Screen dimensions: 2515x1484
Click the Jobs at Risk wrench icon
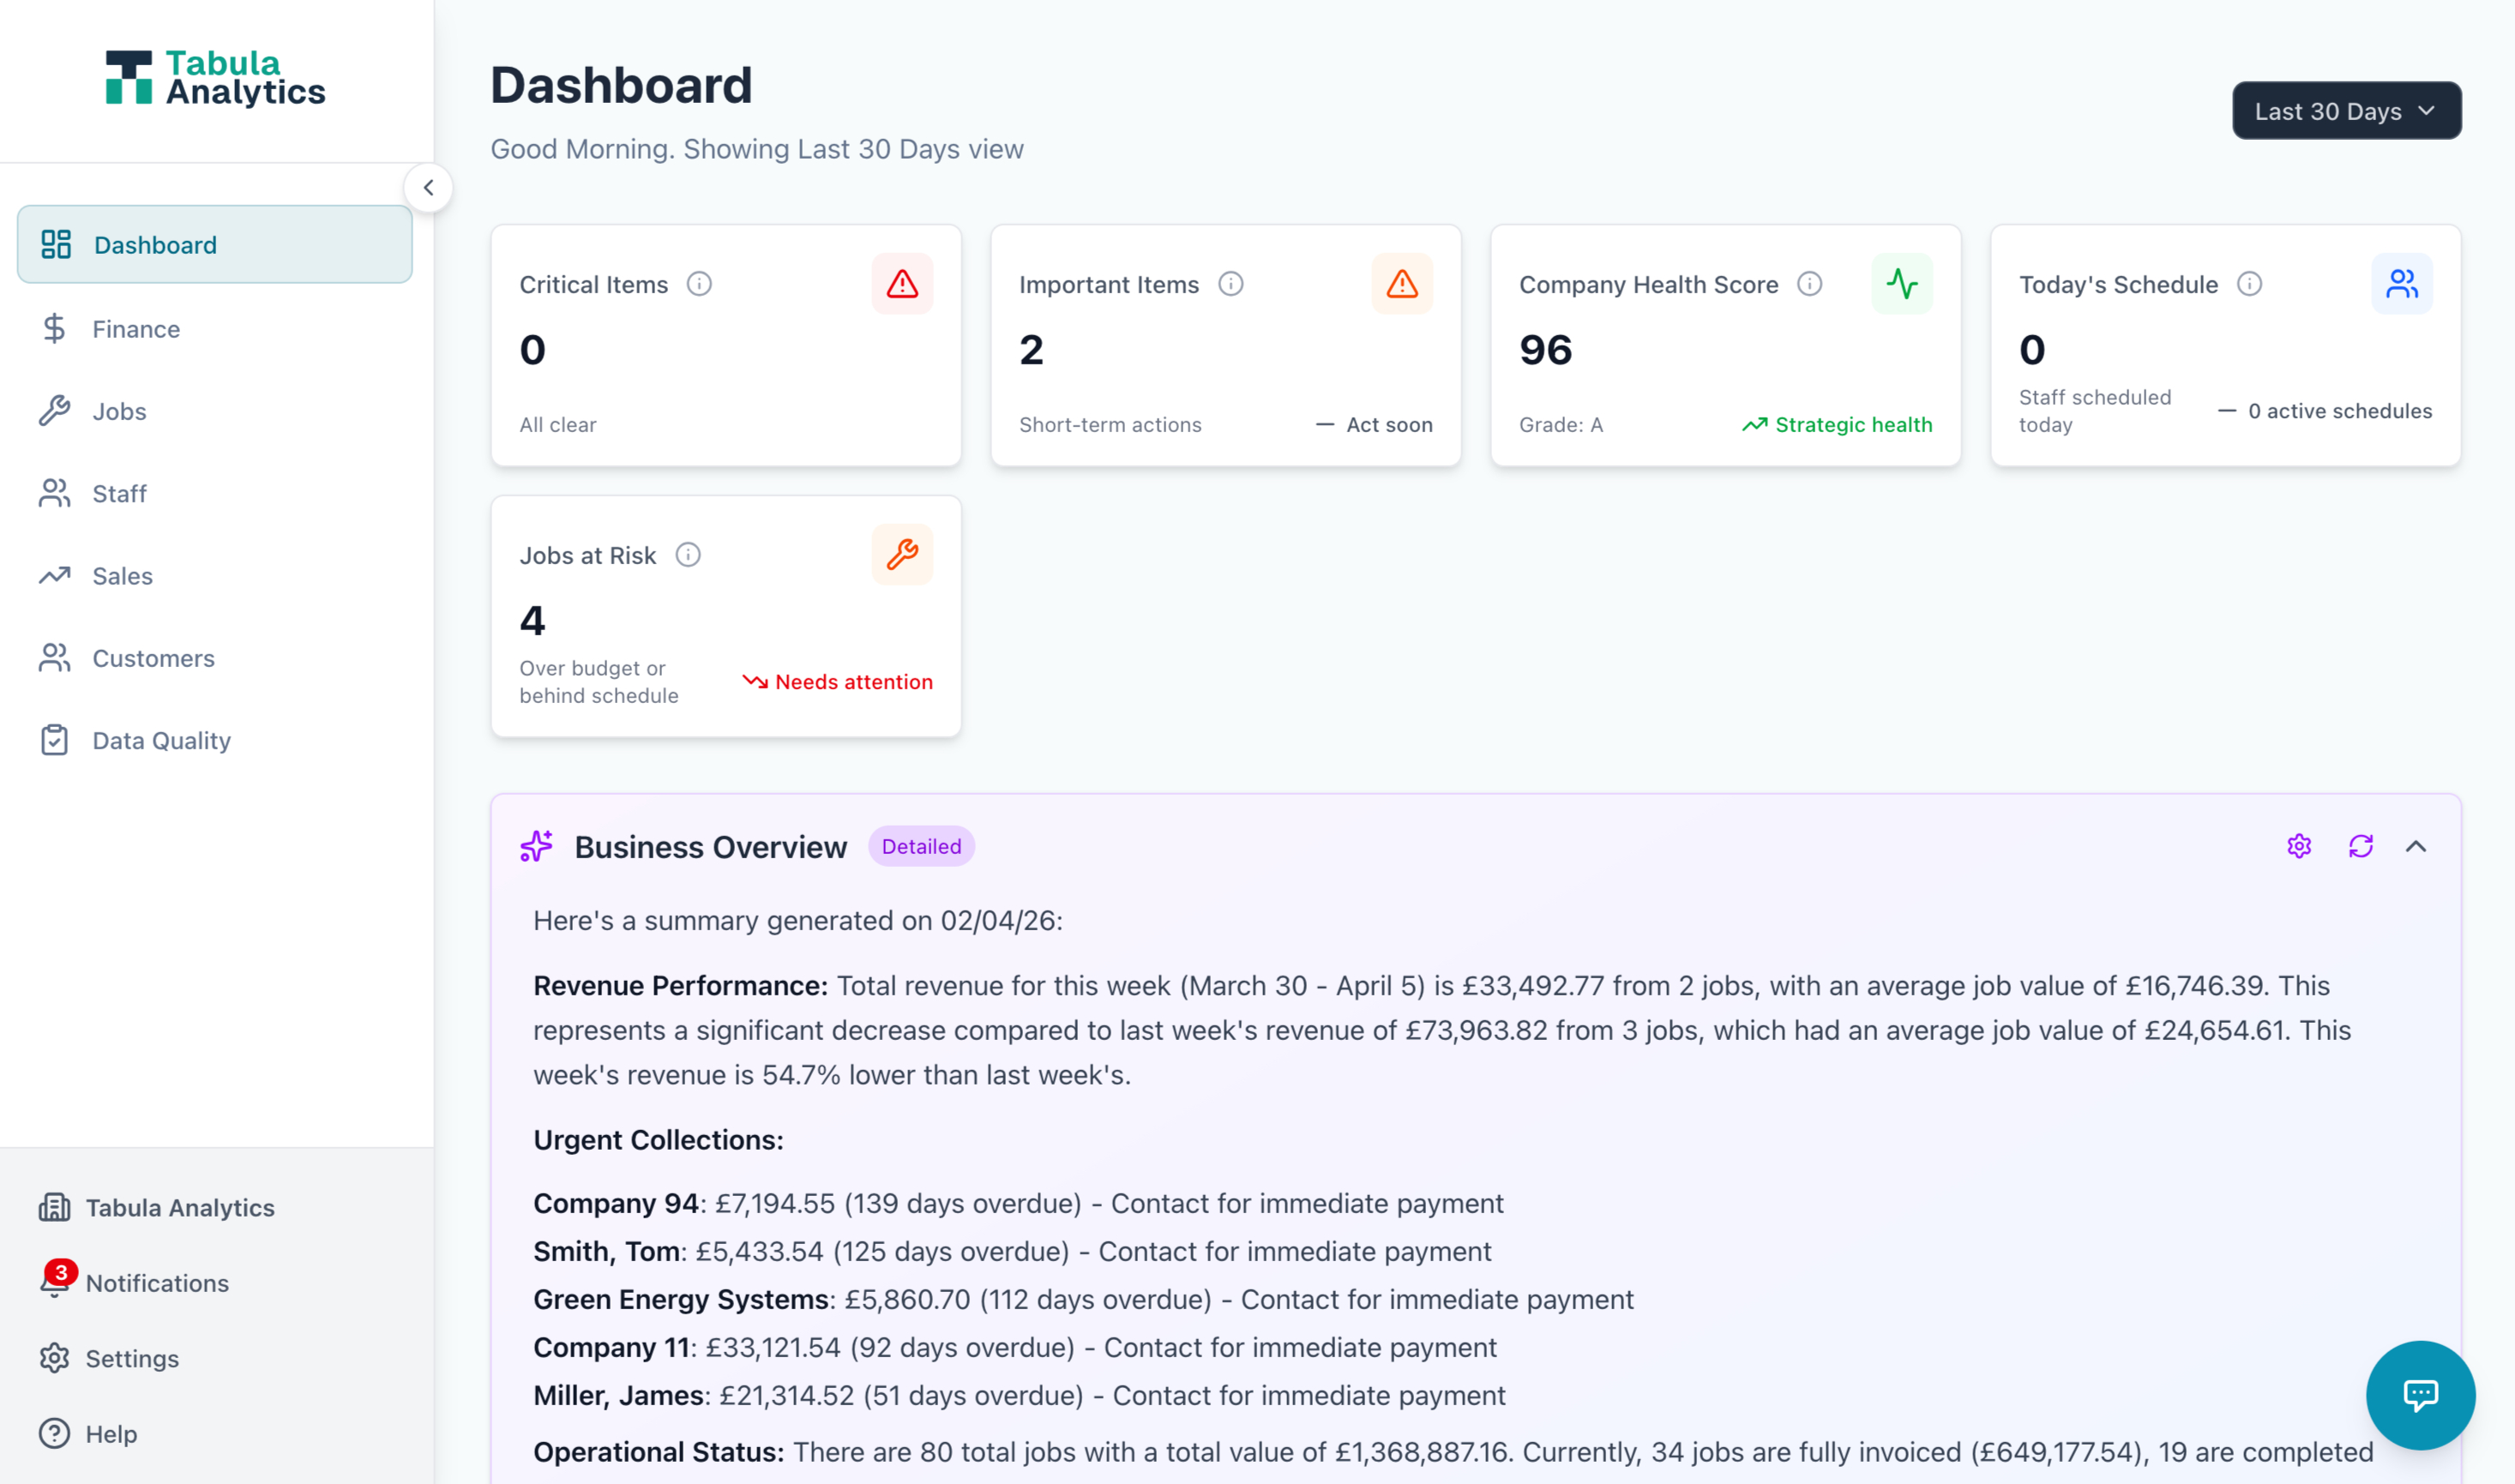[x=902, y=555]
